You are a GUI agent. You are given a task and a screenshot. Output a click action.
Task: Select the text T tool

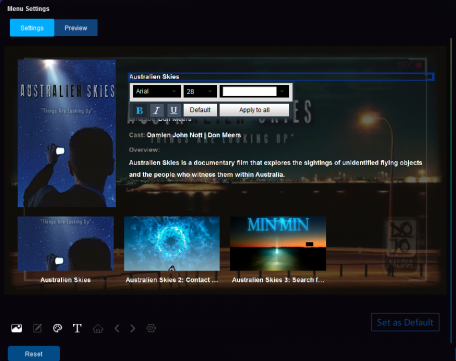(77, 328)
